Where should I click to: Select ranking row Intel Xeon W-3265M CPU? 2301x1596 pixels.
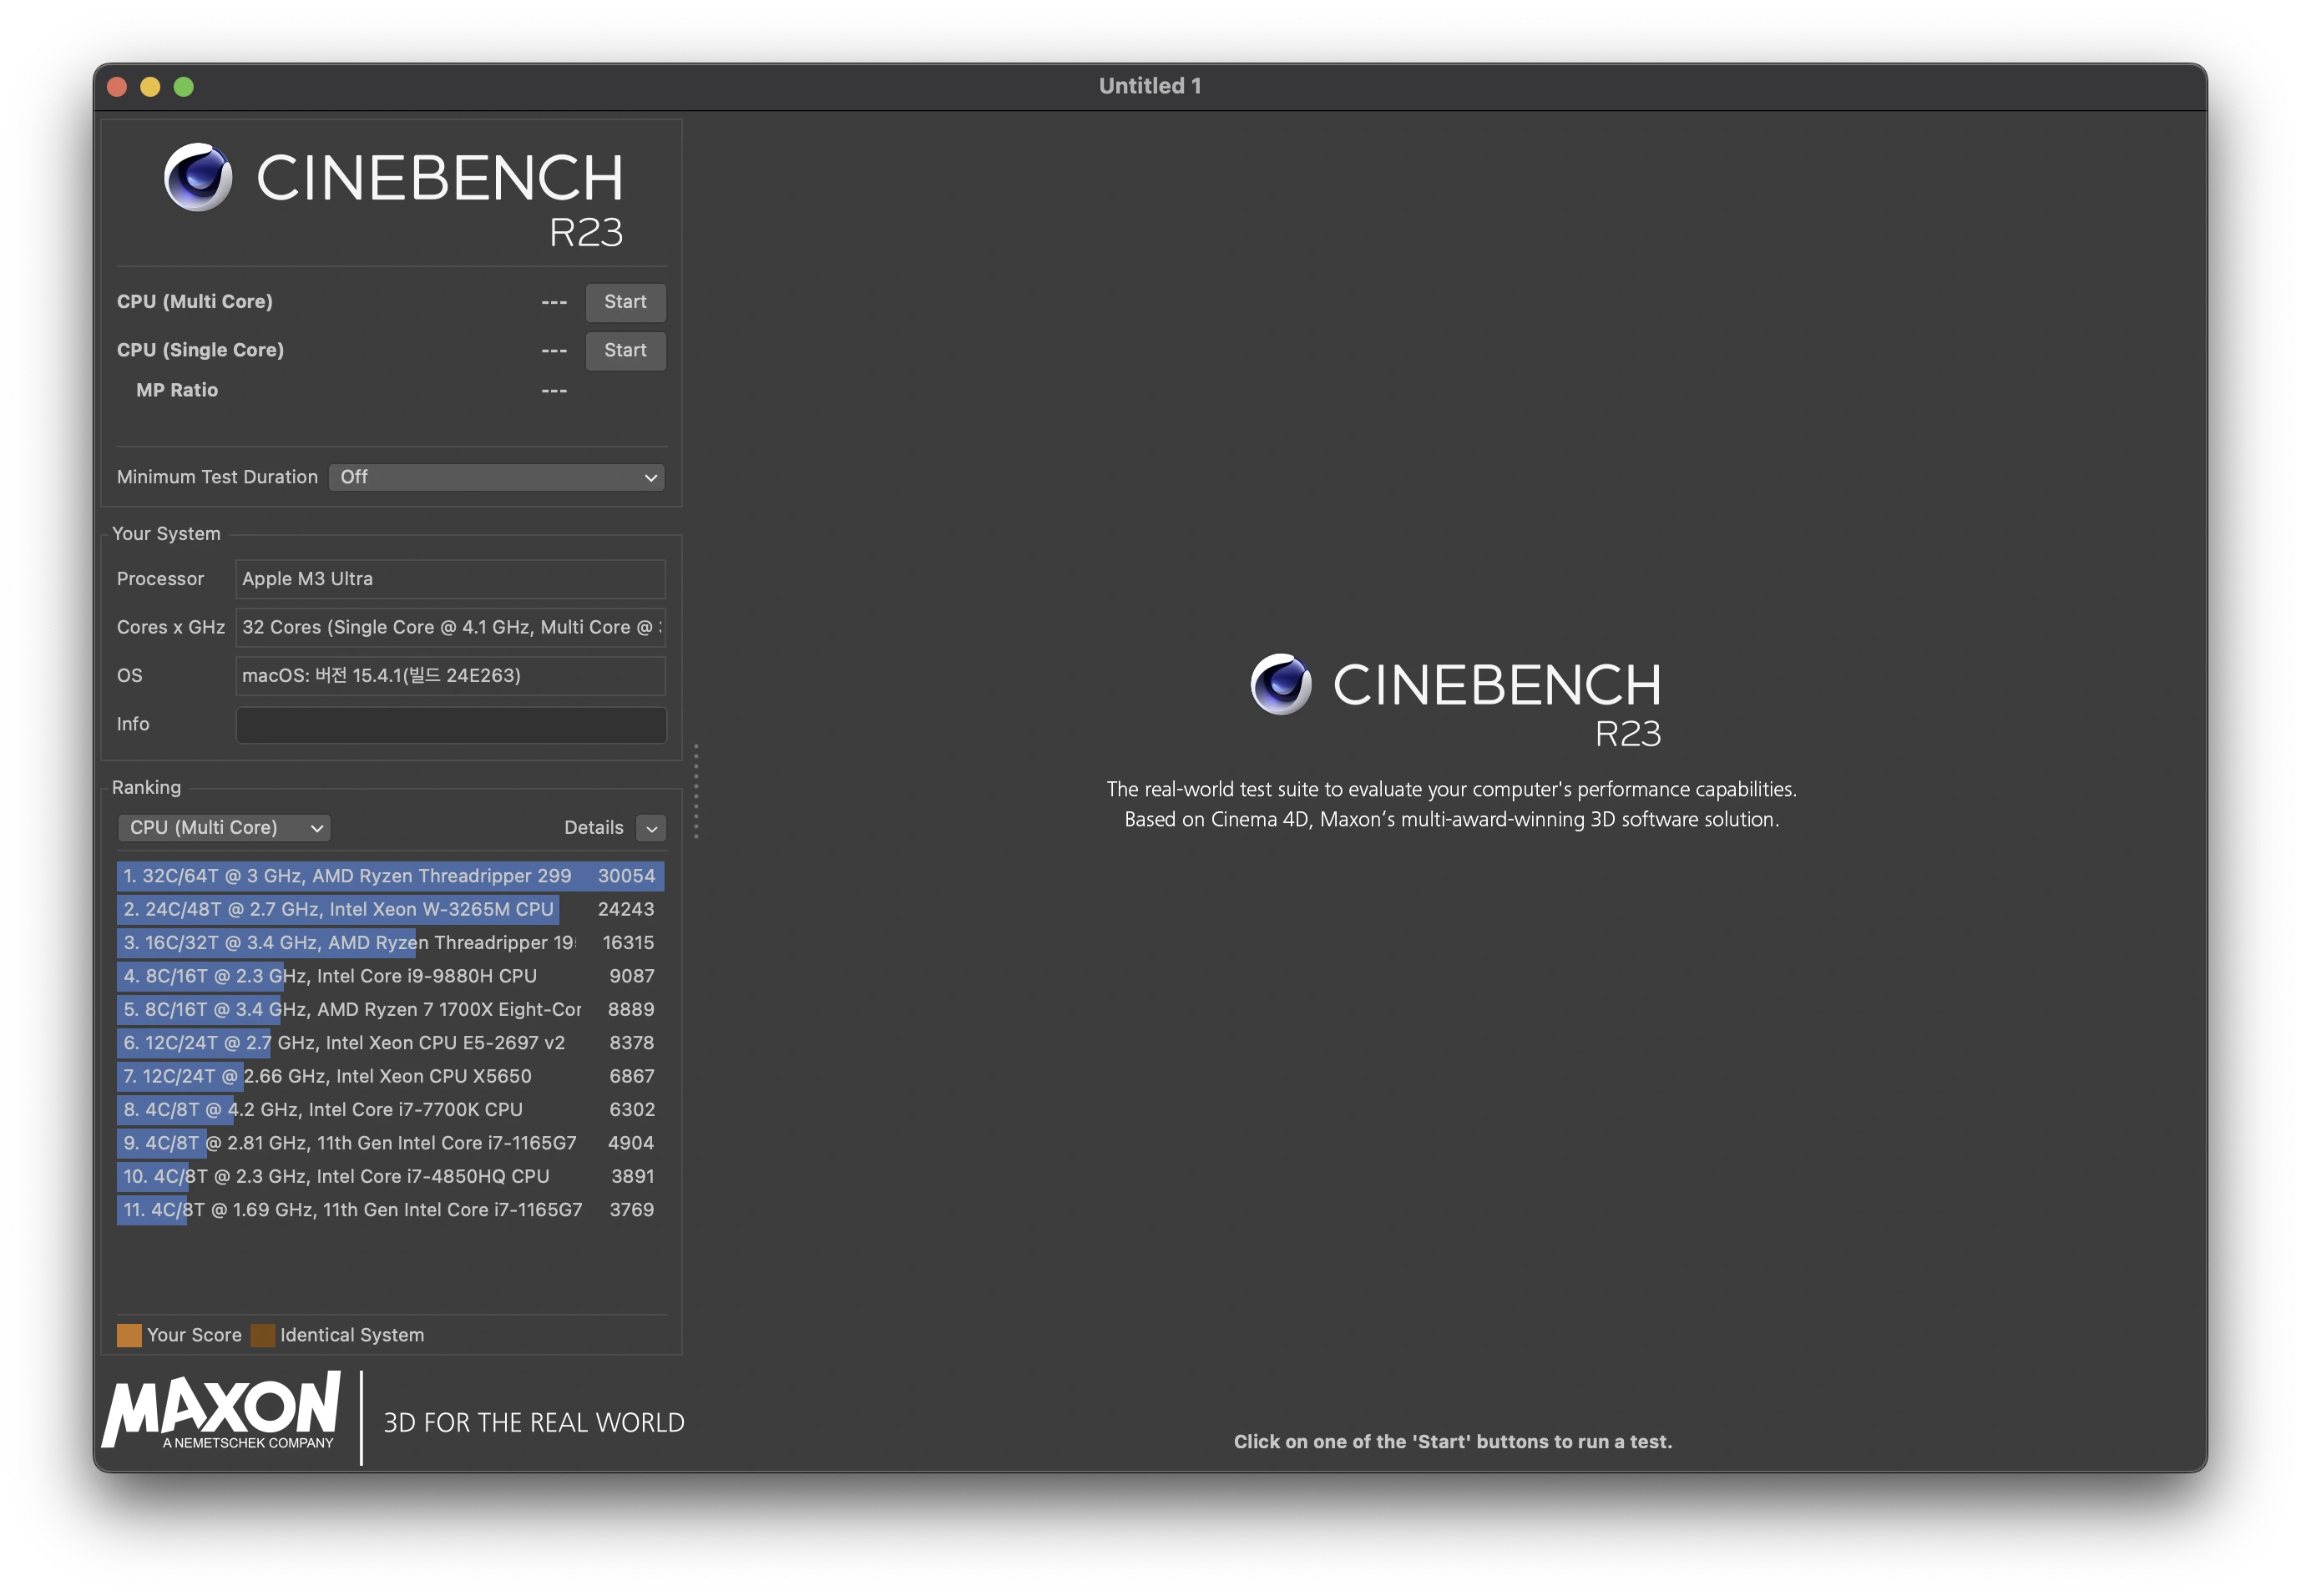pyautogui.click(x=390, y=909)
